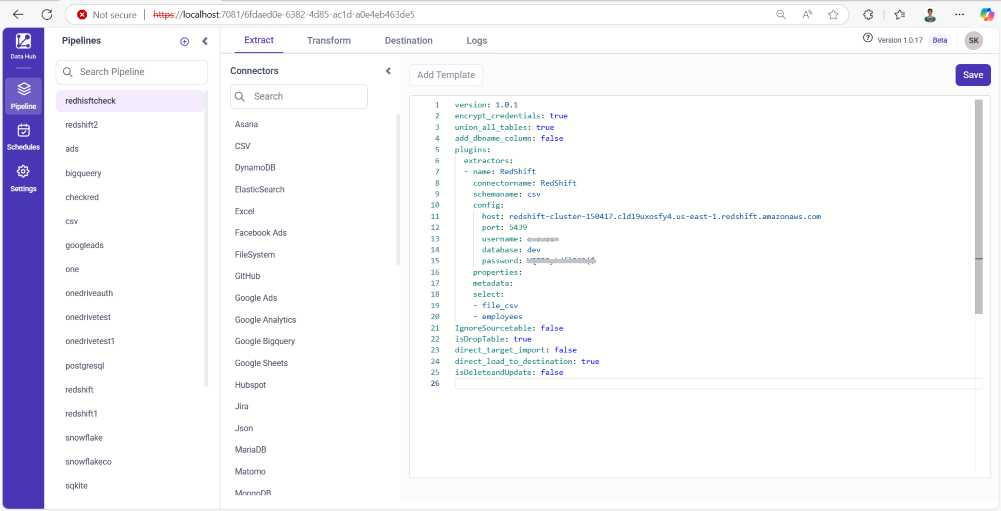Click the Connectors list scrollbar
The image size is (1001, 511).
tap(398, 190)
